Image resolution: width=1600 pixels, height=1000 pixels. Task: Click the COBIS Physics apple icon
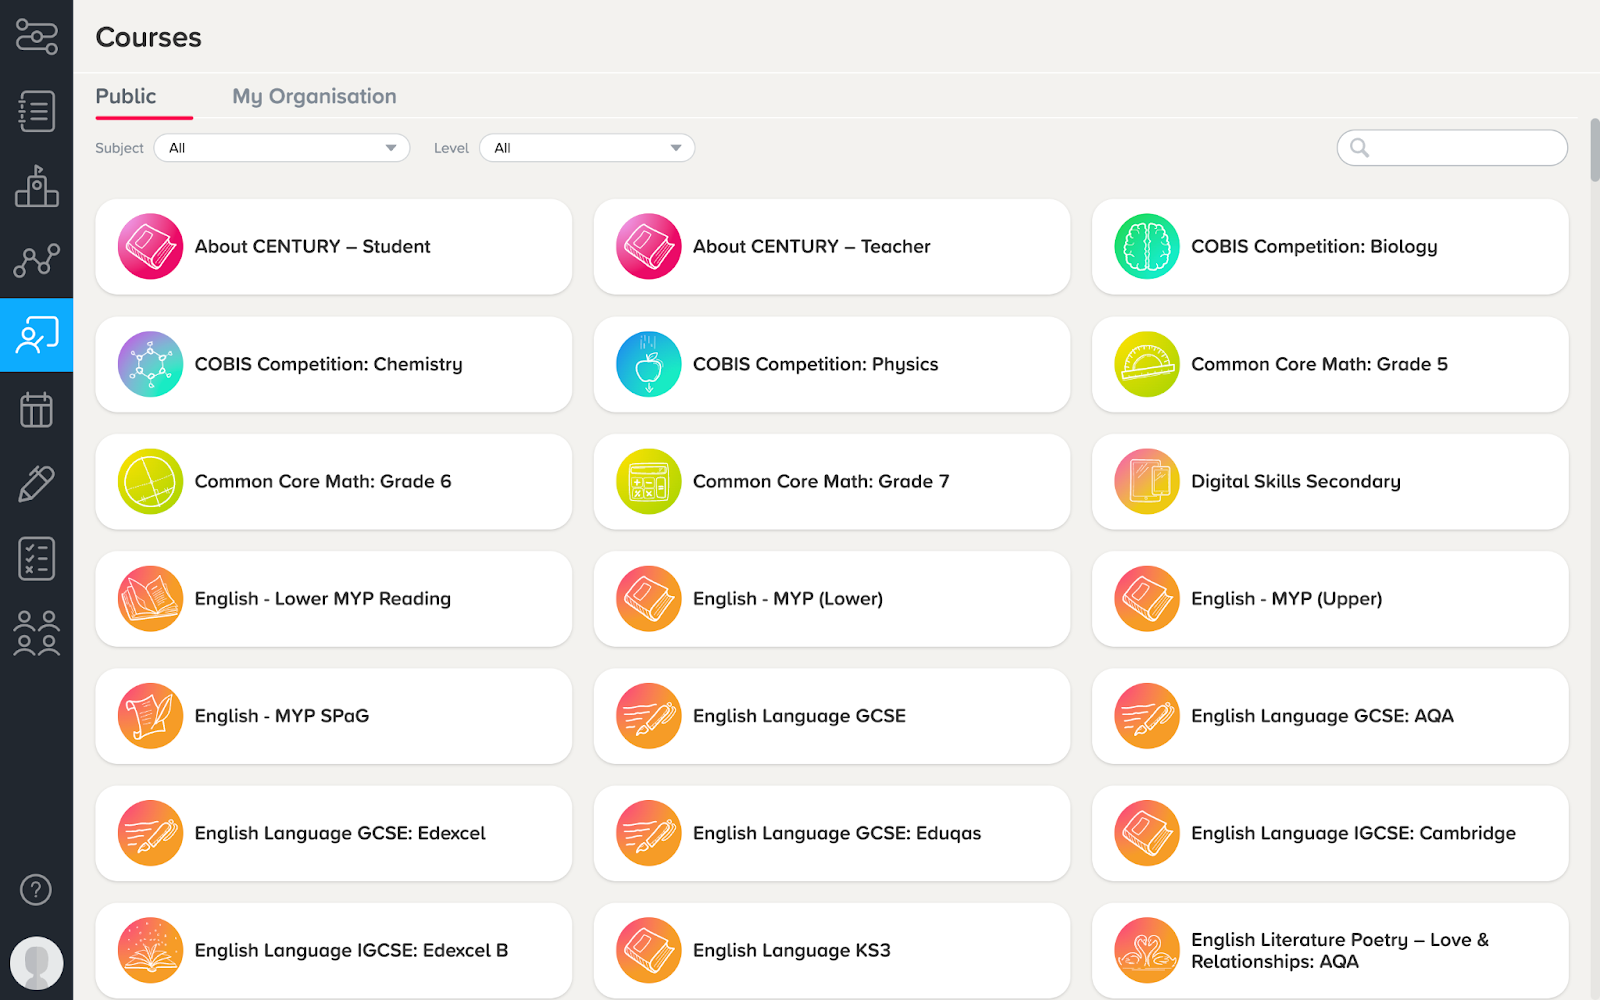649,364
